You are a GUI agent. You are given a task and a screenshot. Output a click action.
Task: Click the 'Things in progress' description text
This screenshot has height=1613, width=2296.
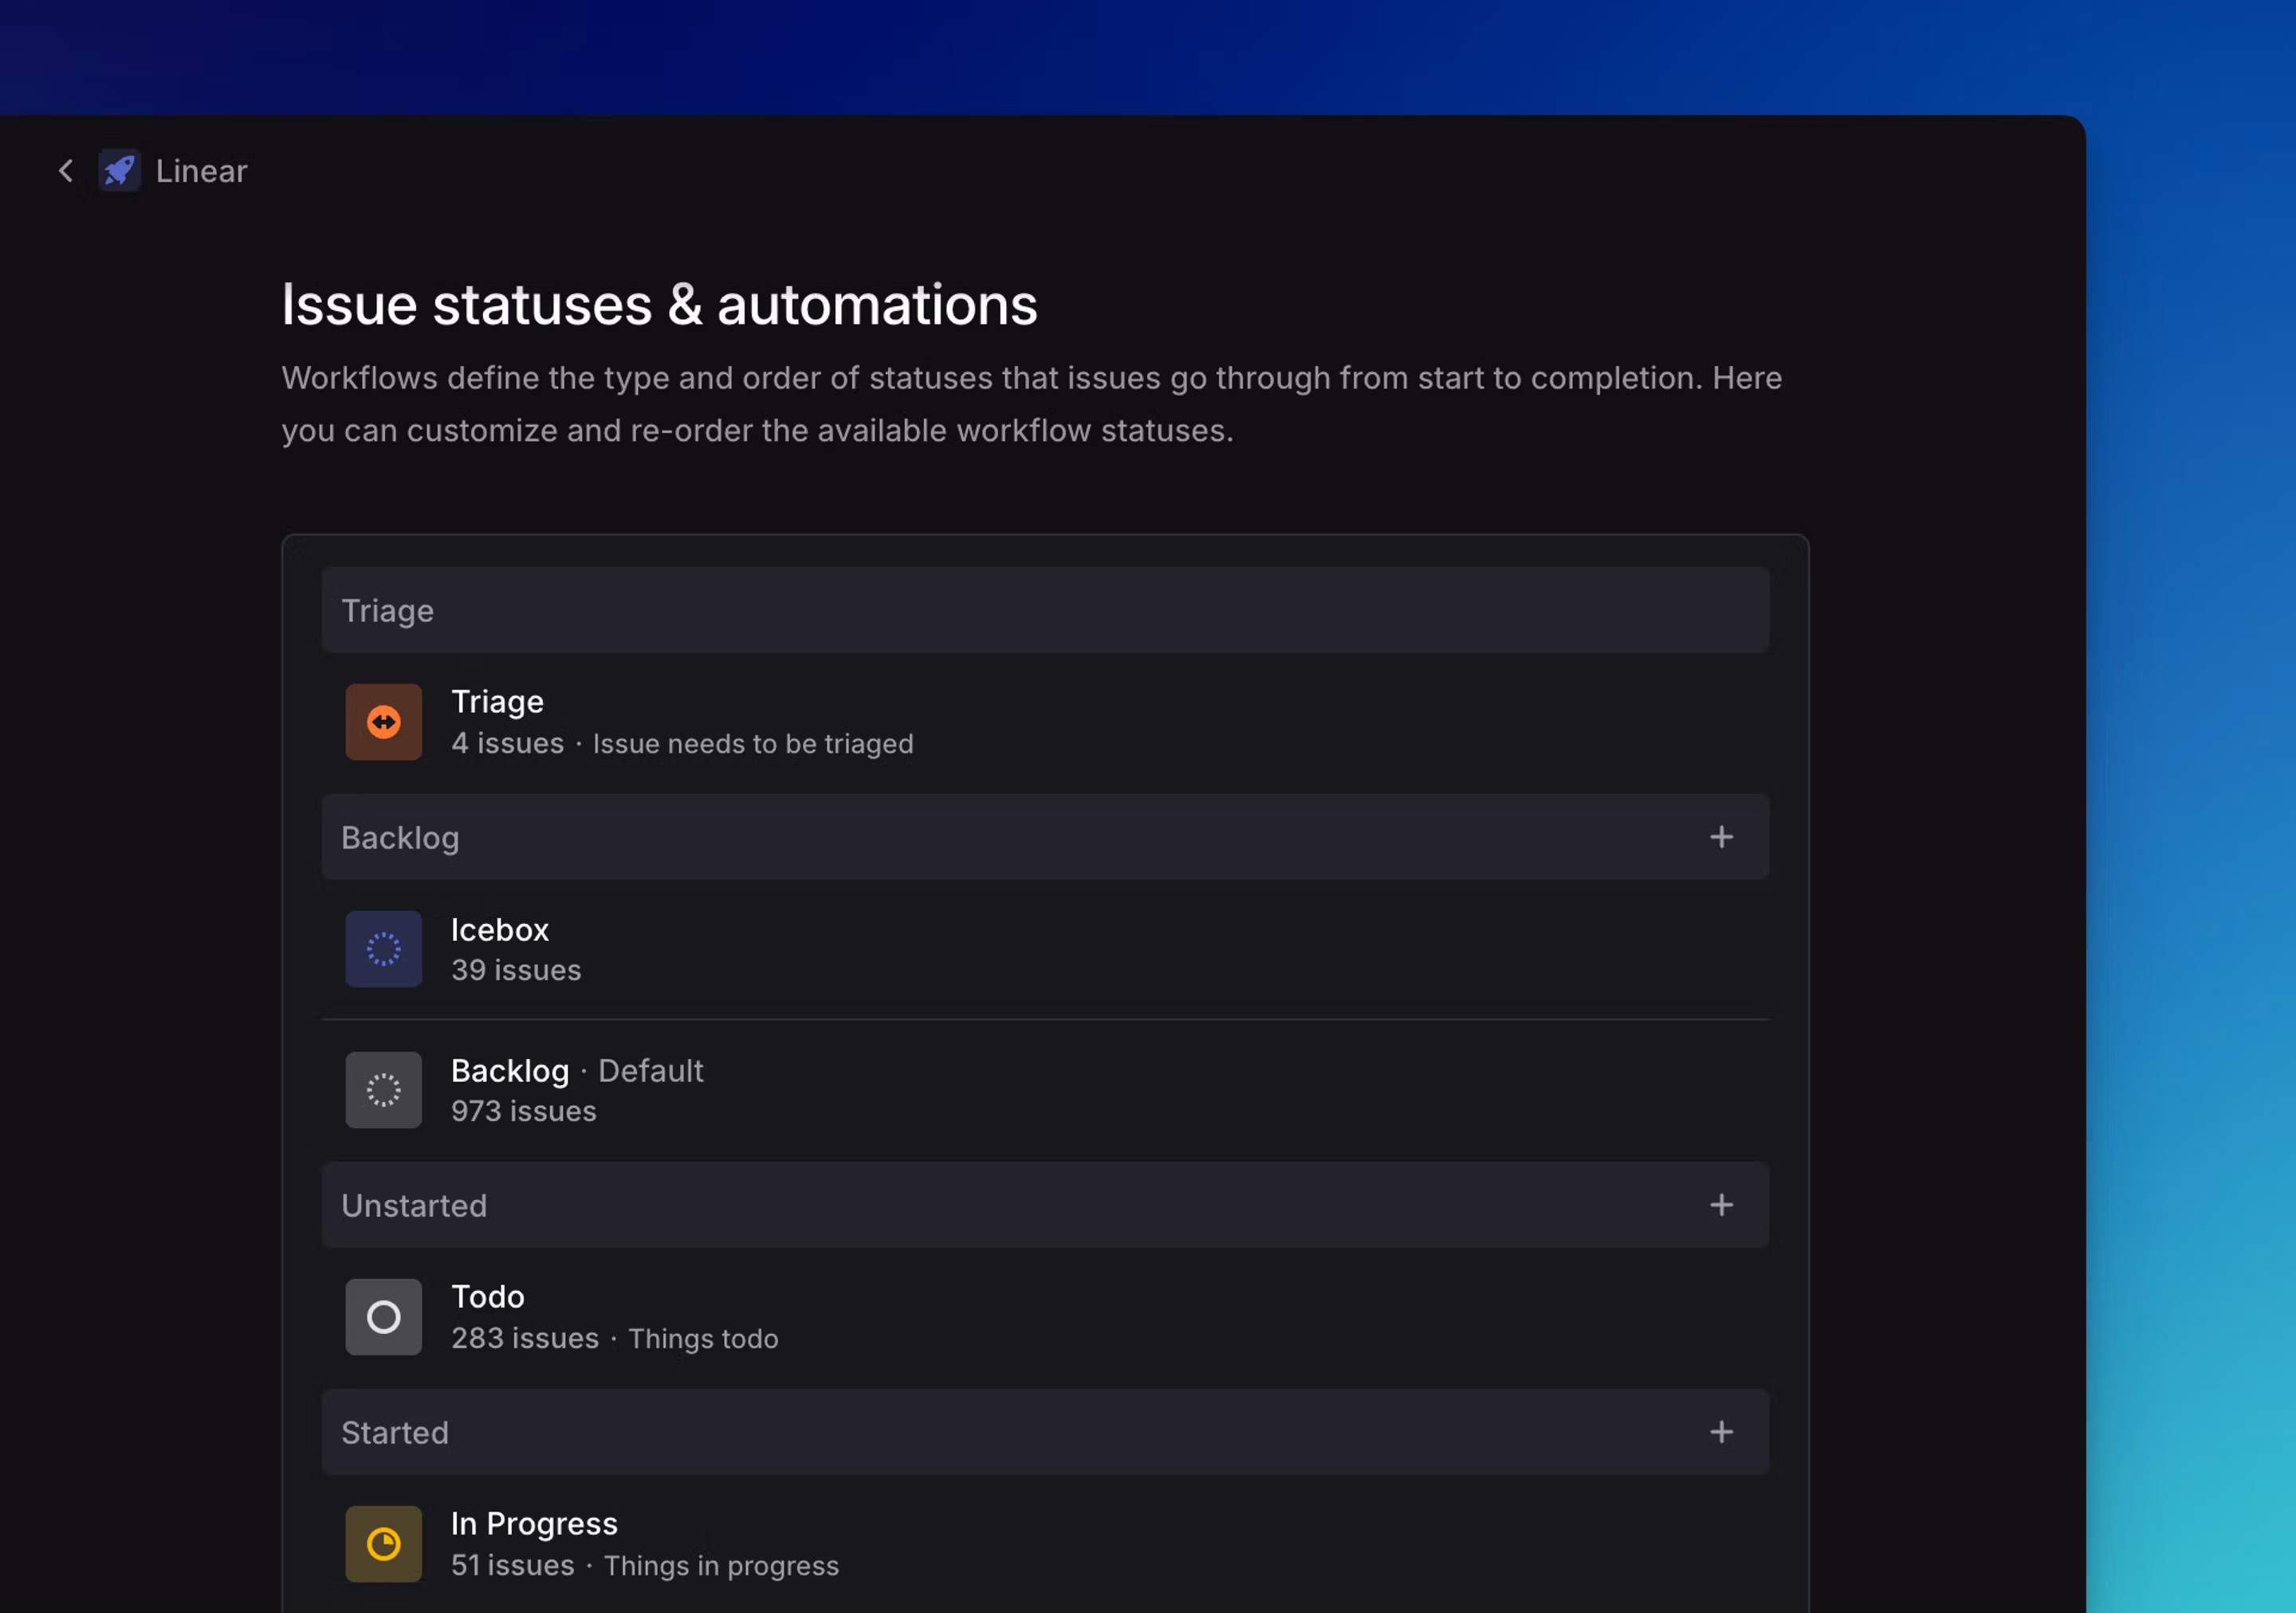pos(721,1565)
